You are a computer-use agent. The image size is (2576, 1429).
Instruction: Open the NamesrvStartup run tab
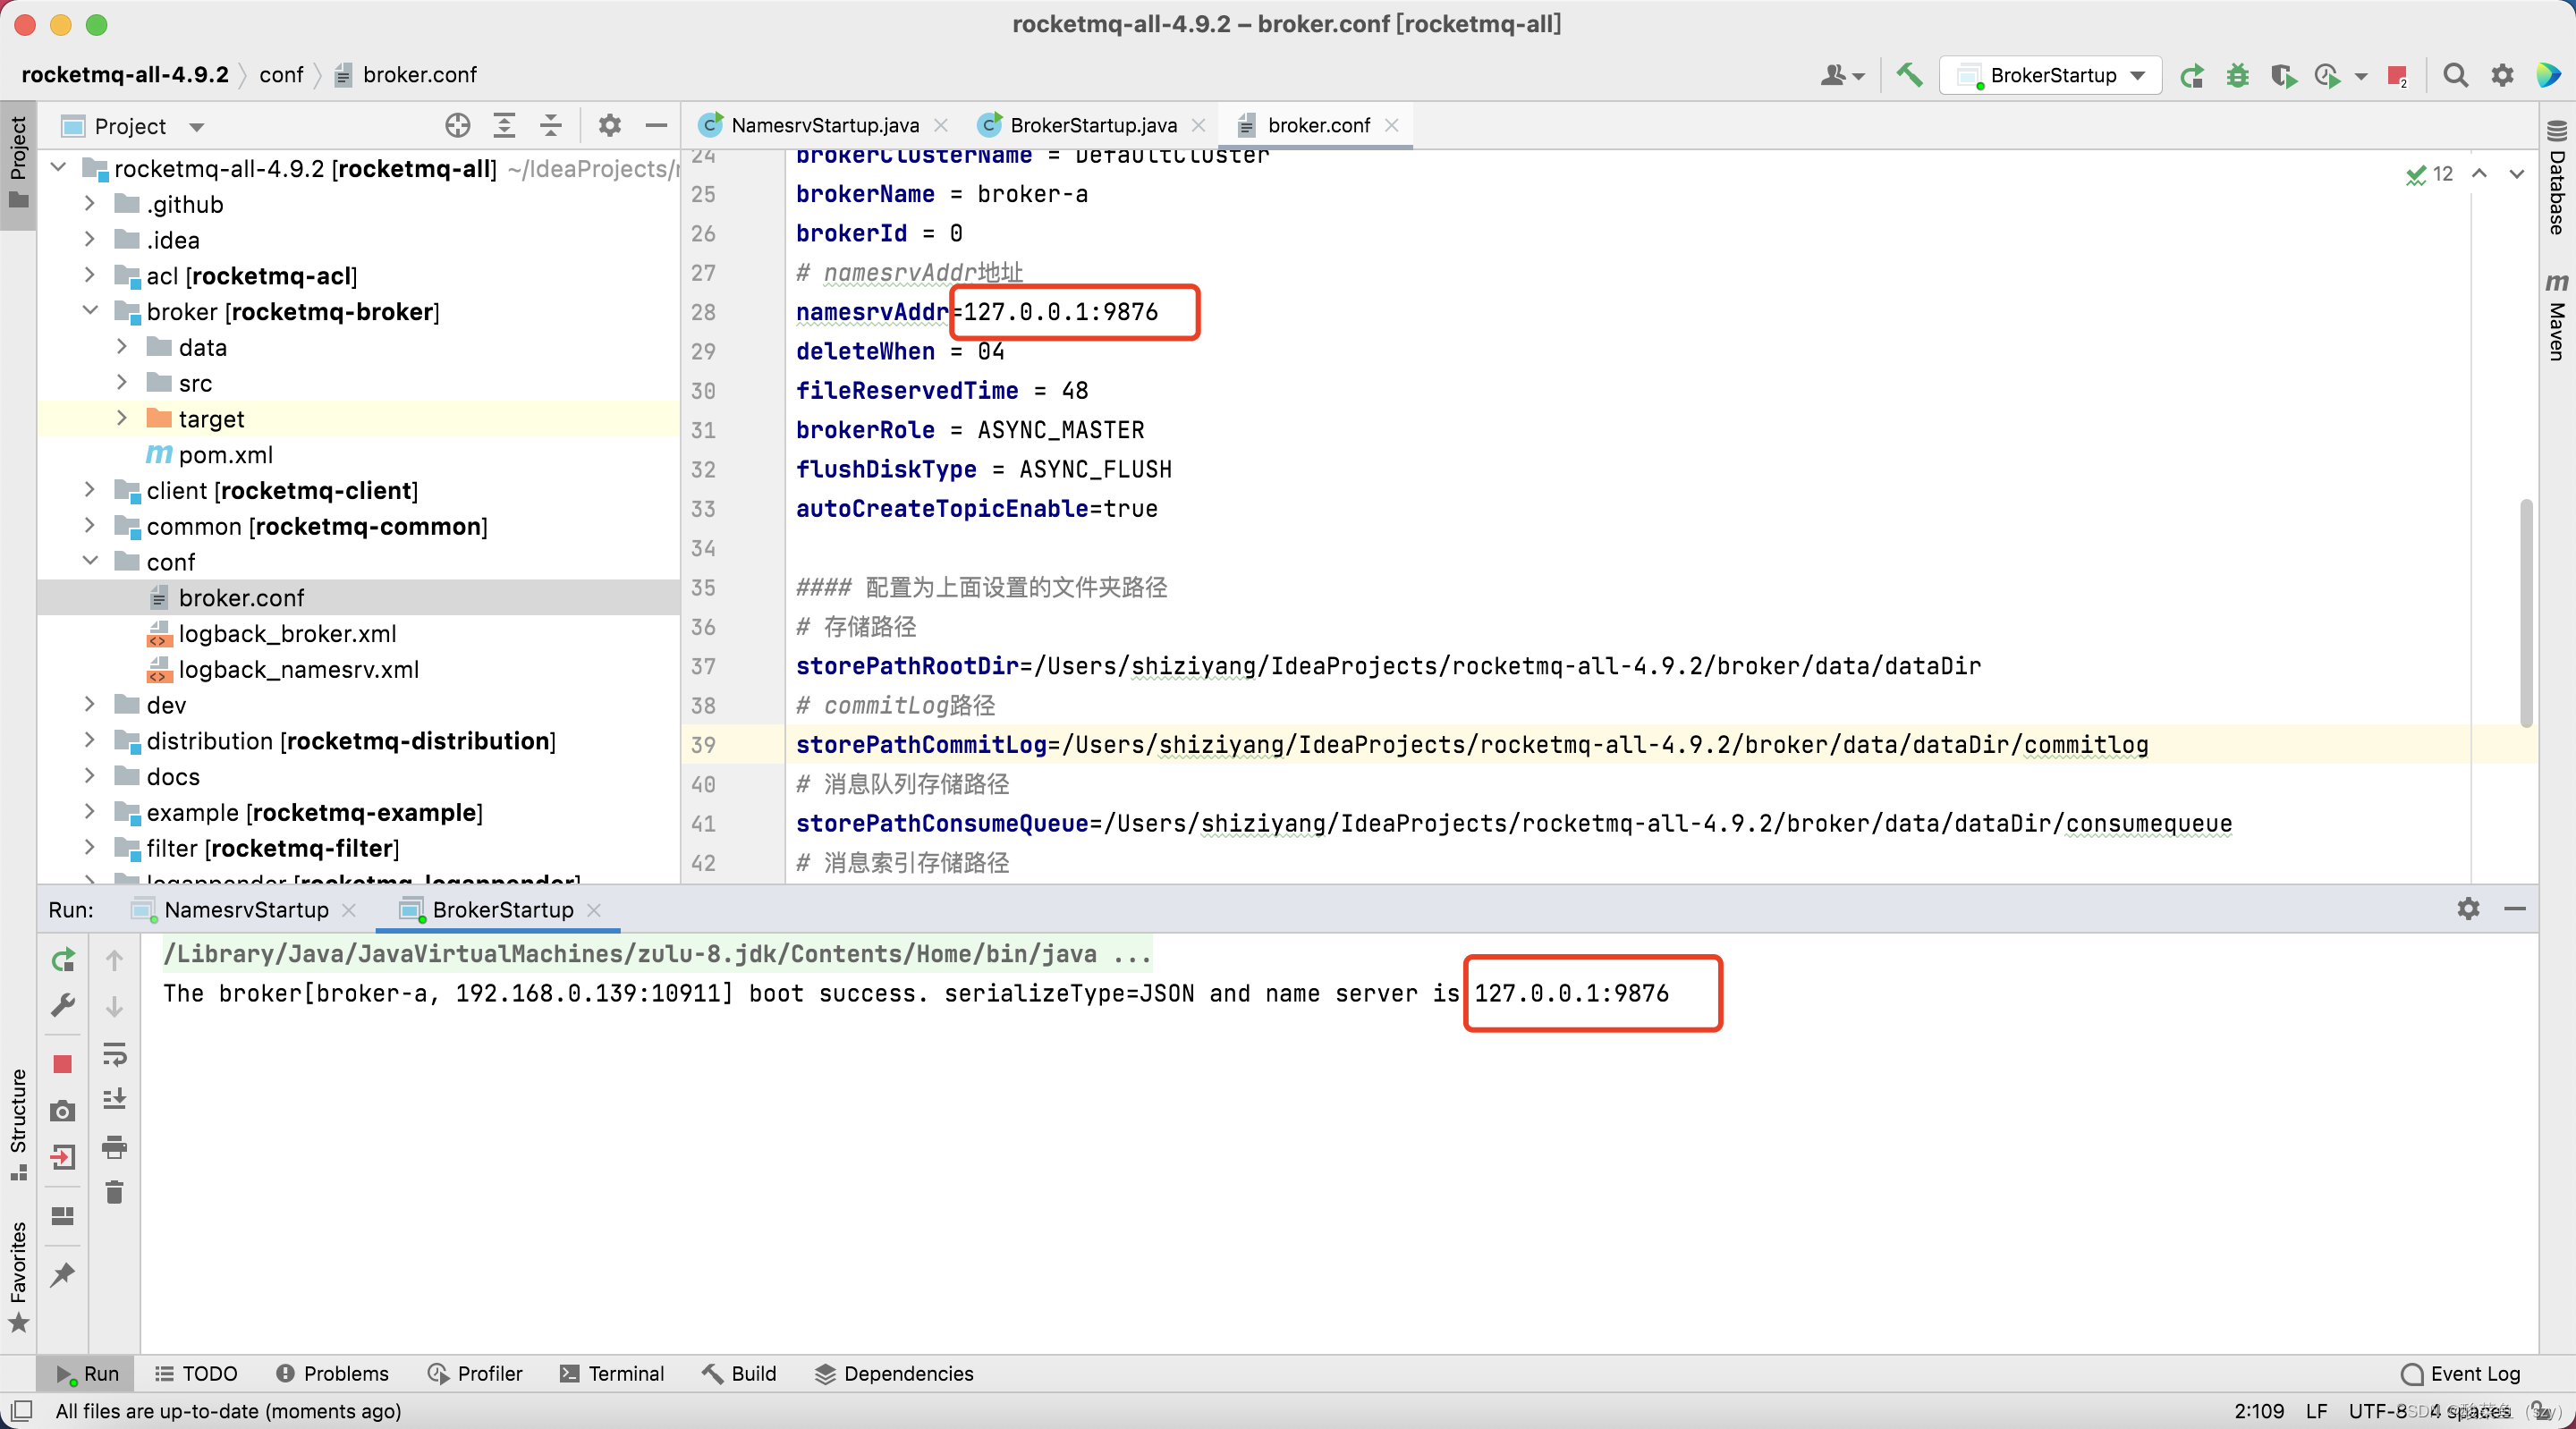pyautogui.click(x=245, y=909)
